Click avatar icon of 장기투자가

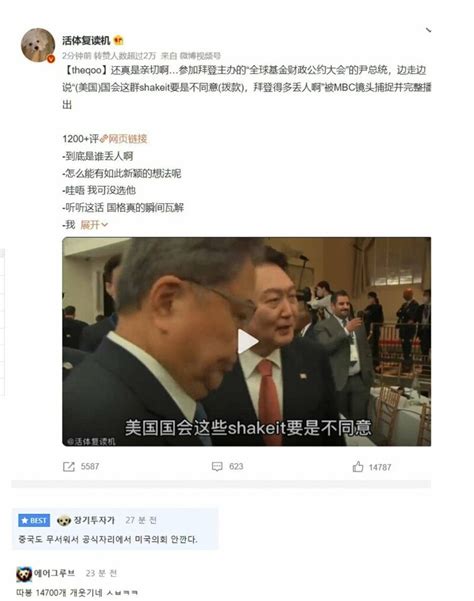(x=64, y=521)
